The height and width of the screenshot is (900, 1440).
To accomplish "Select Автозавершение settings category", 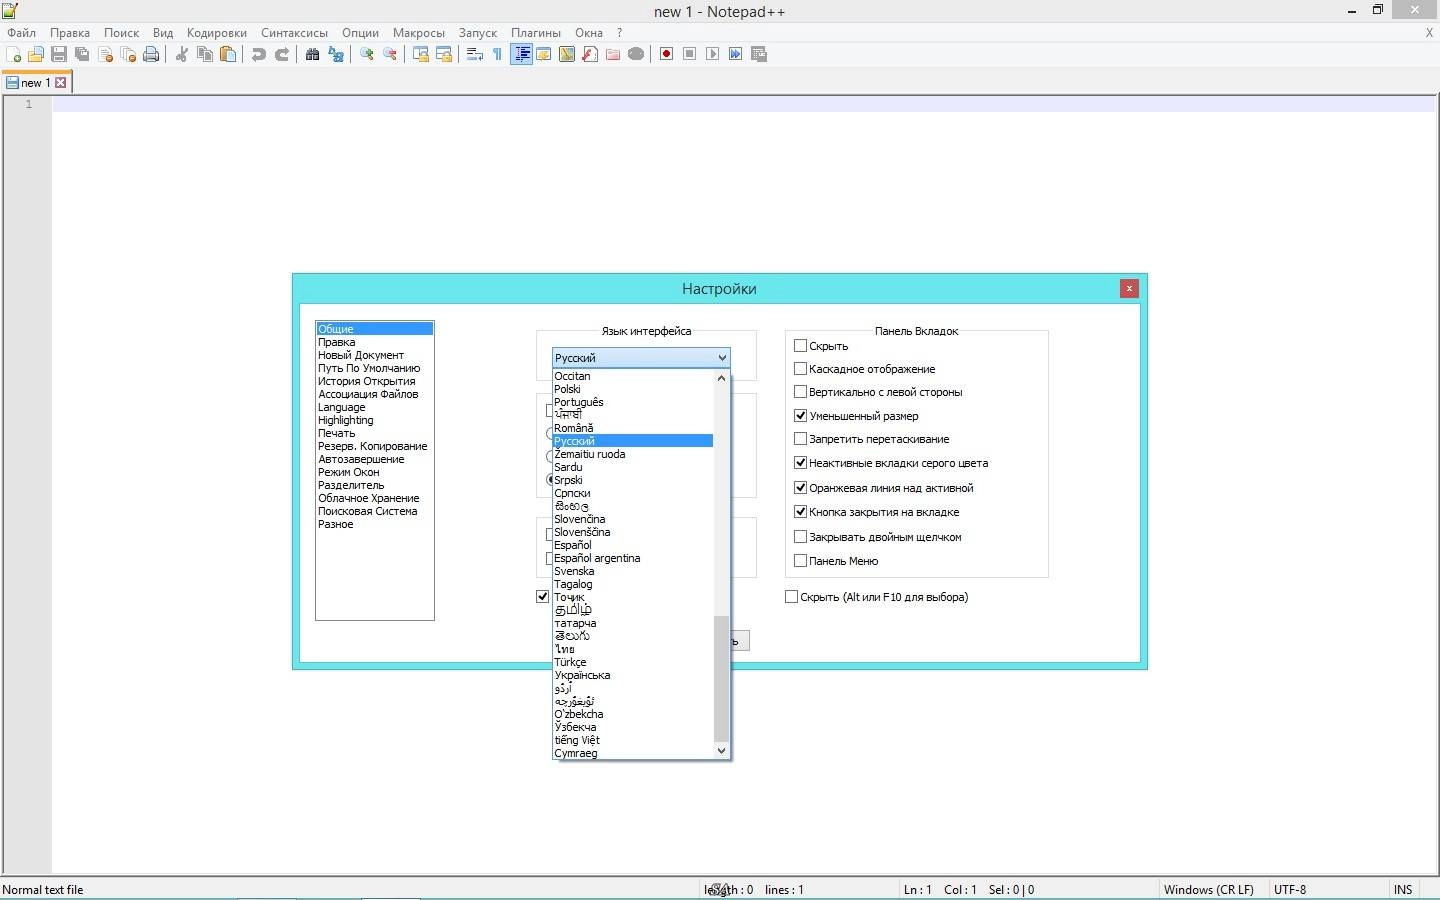I will (x=374, y=459).
